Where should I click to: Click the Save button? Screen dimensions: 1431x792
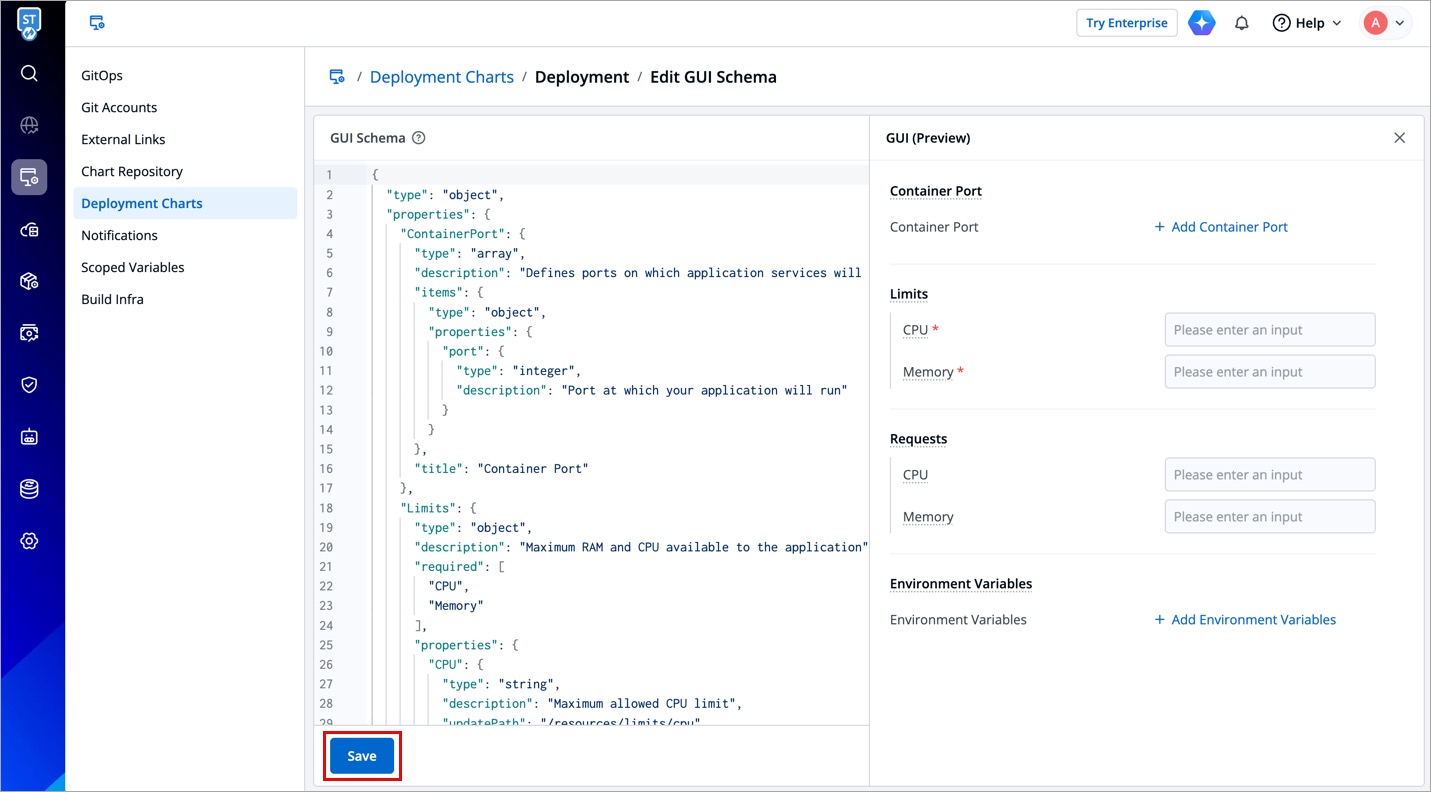pyautogui.click(x=362, y=756)
